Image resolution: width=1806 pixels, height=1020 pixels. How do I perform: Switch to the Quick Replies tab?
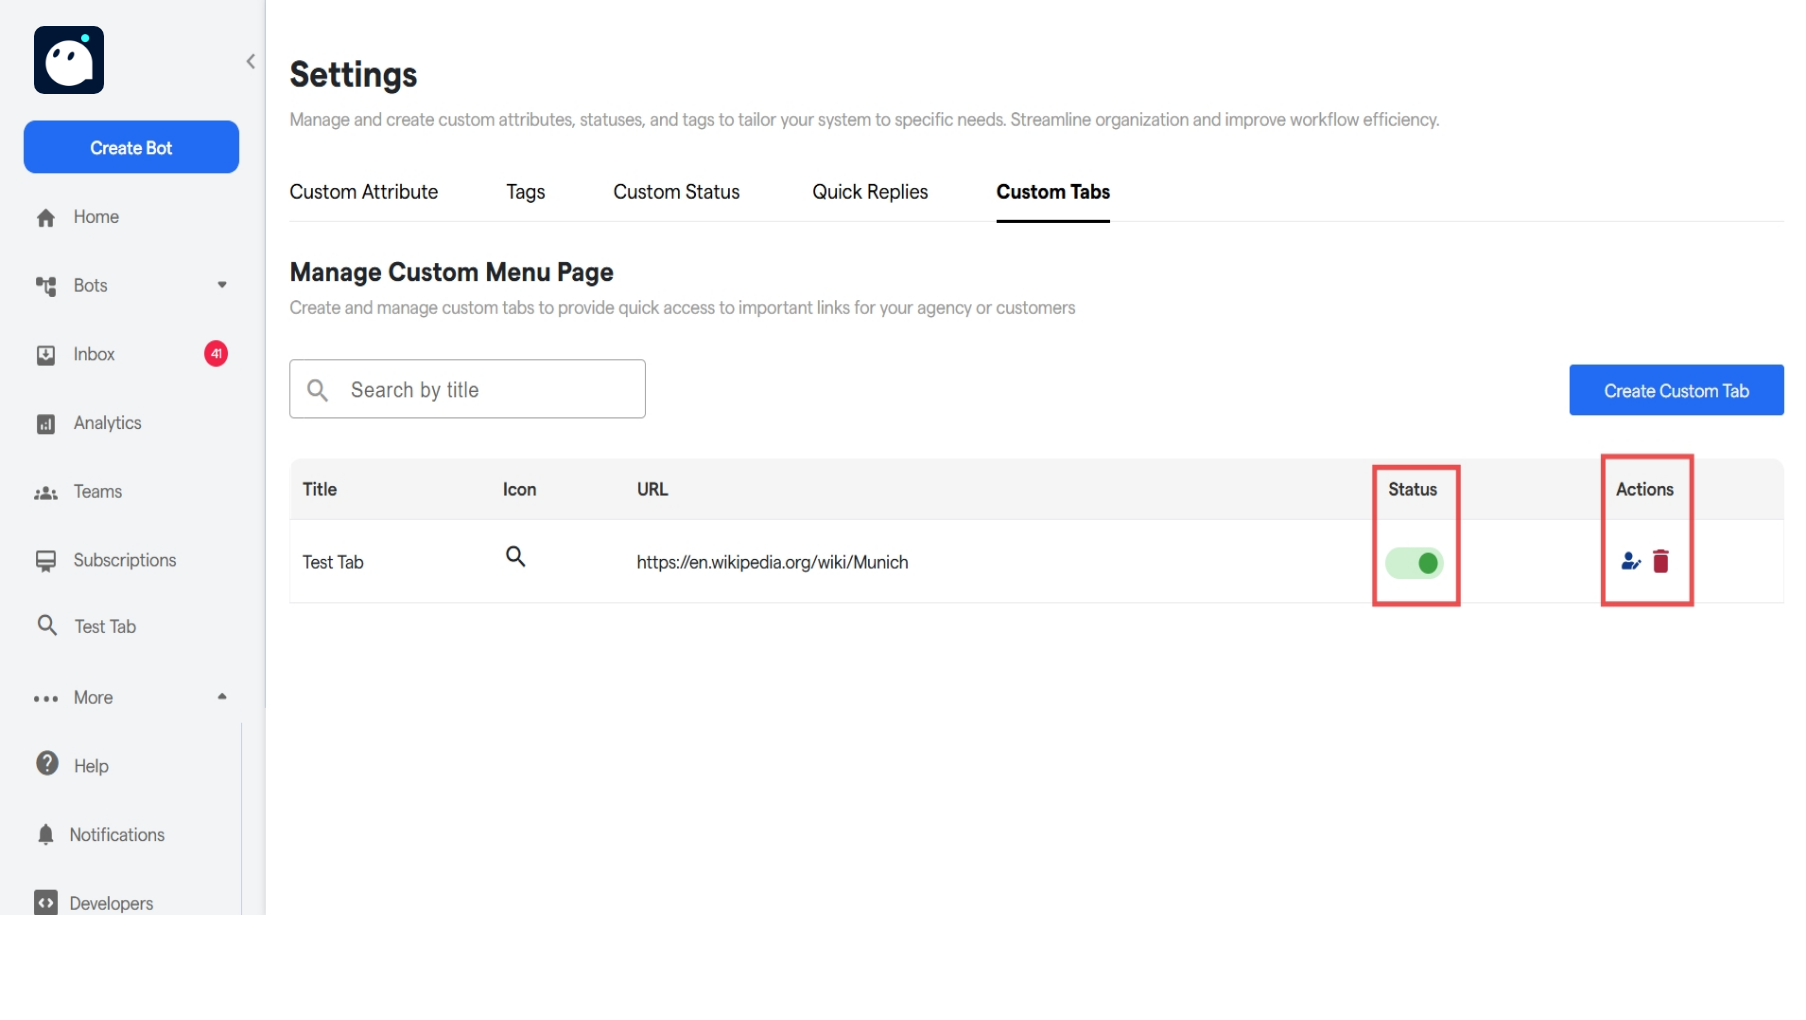870,192
